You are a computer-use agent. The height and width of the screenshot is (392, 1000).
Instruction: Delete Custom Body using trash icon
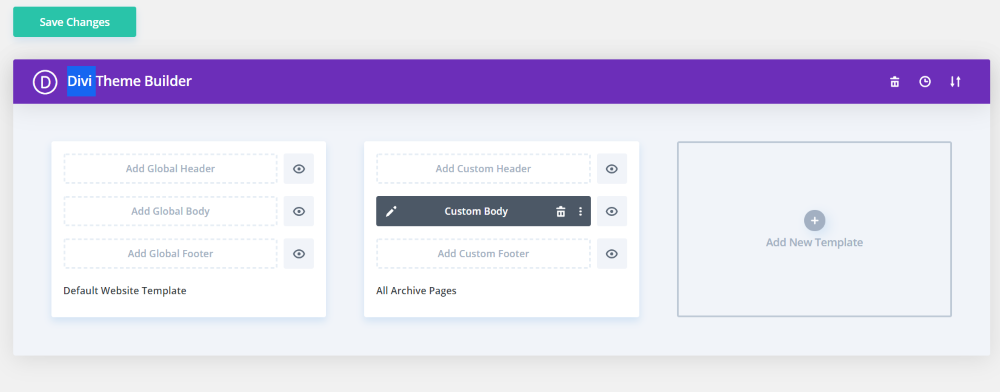[x=561, y=211]
